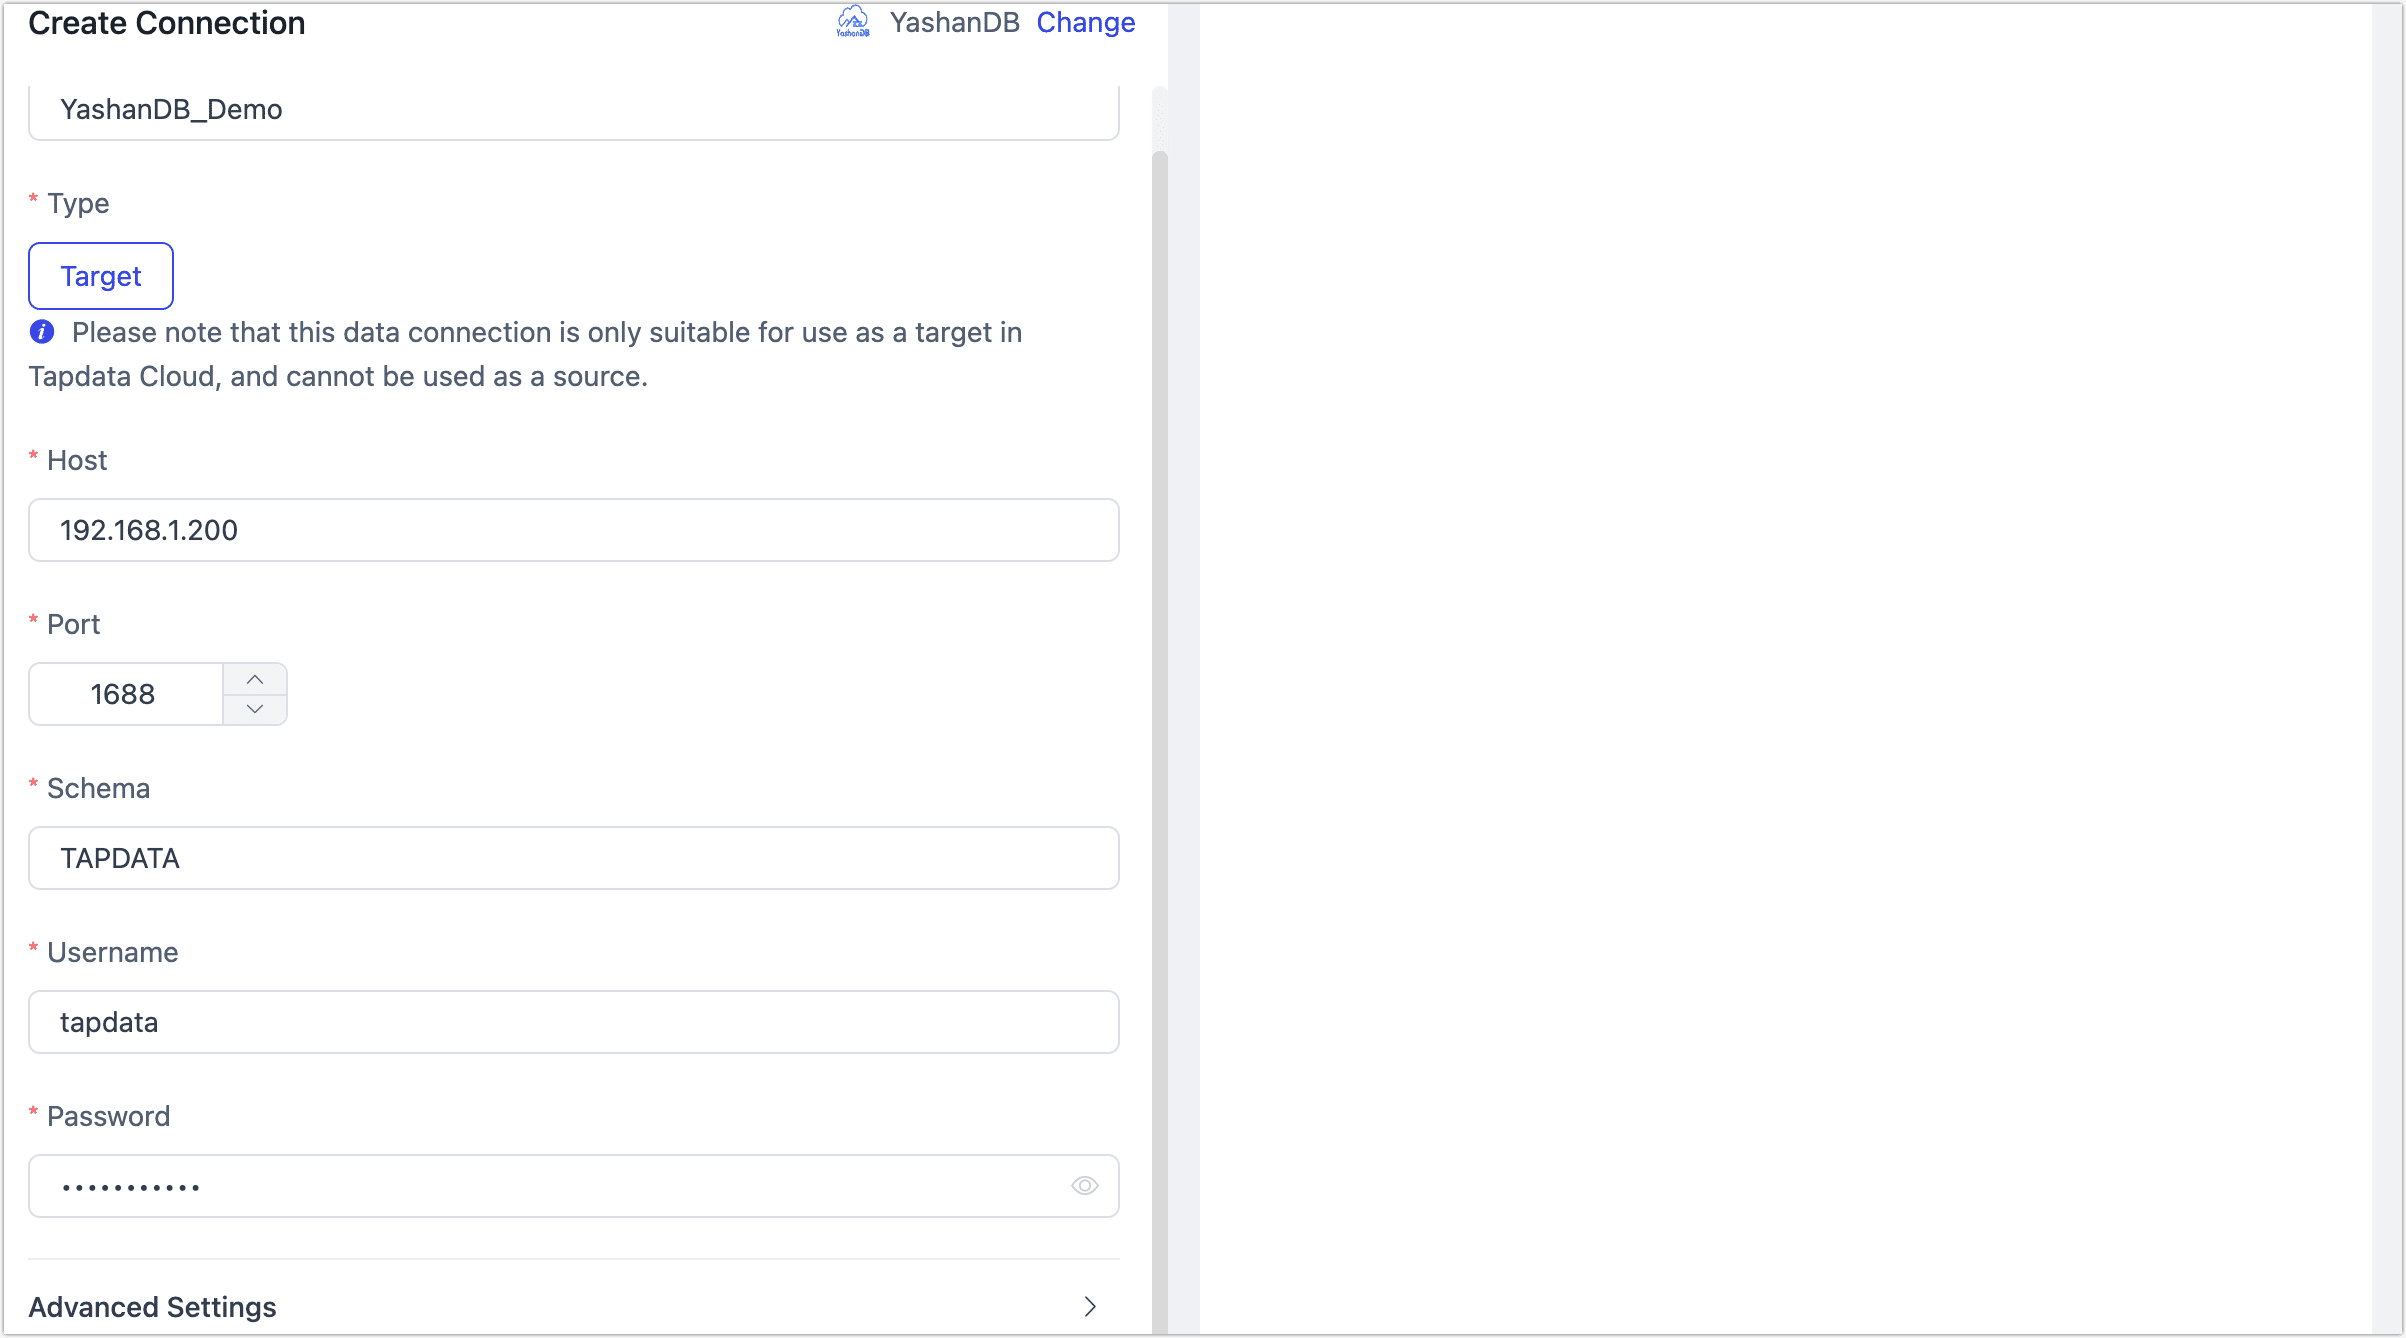Click the connection name field YashanDB_Demo
This screenshot has height=1338, width=2406.
(574, 110)
